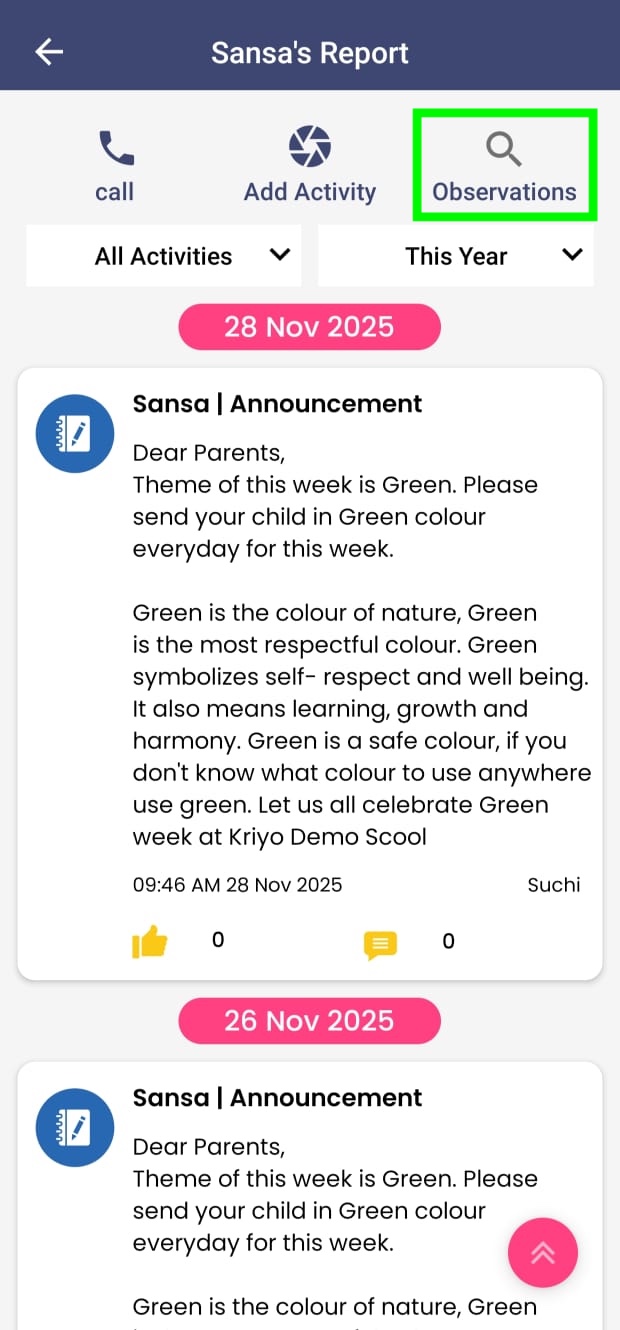Open comments on 28 Nov announcement
The width and height of the screenshot is (620, 1330).
tap(380, 944)
